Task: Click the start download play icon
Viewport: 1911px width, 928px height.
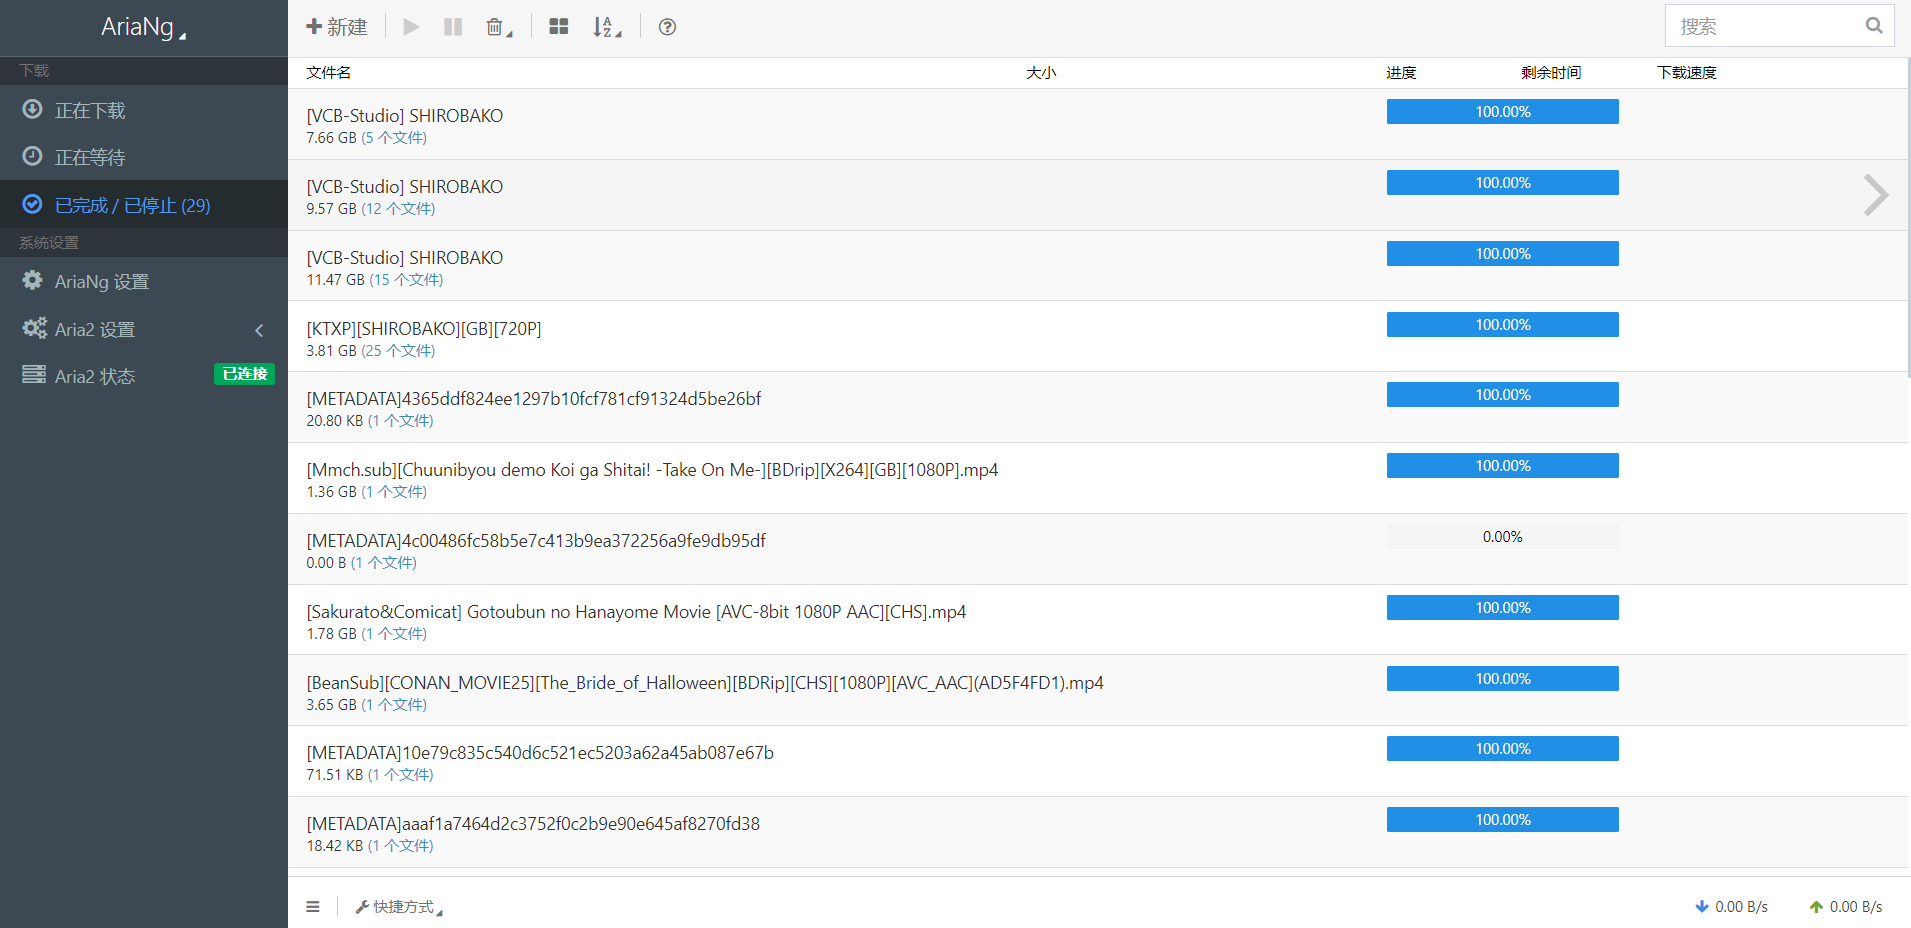Action: coord(411,27)
